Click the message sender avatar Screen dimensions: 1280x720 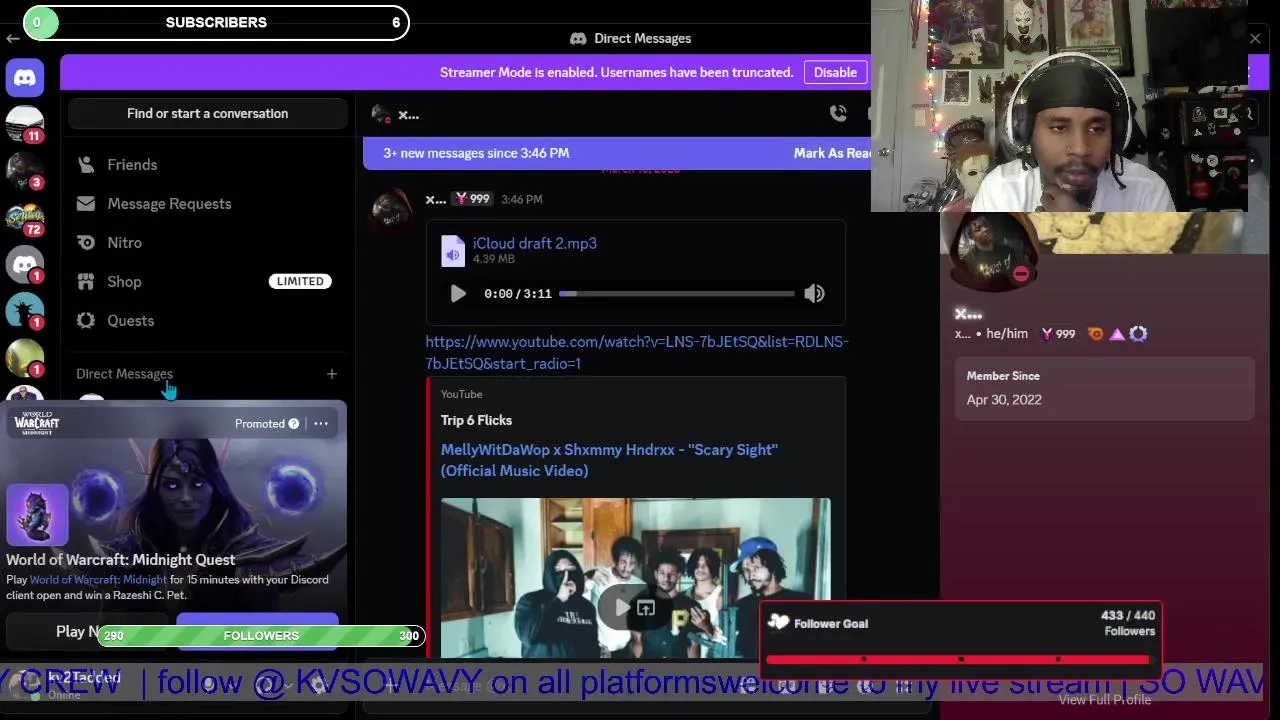pos(391,209)
